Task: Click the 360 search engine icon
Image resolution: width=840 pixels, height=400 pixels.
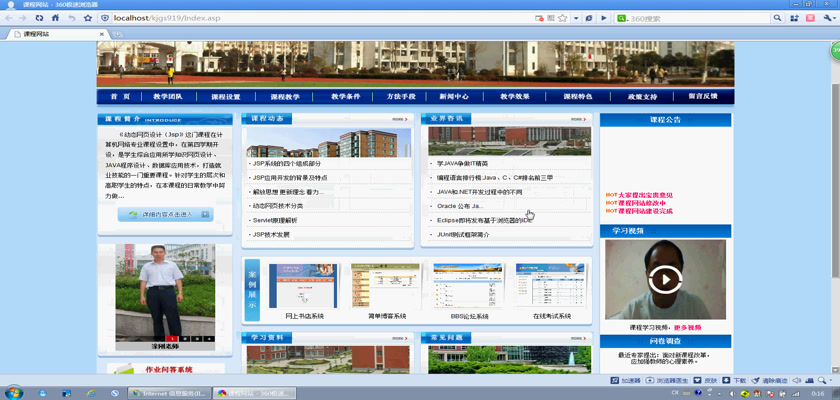Action: [622, 18]
